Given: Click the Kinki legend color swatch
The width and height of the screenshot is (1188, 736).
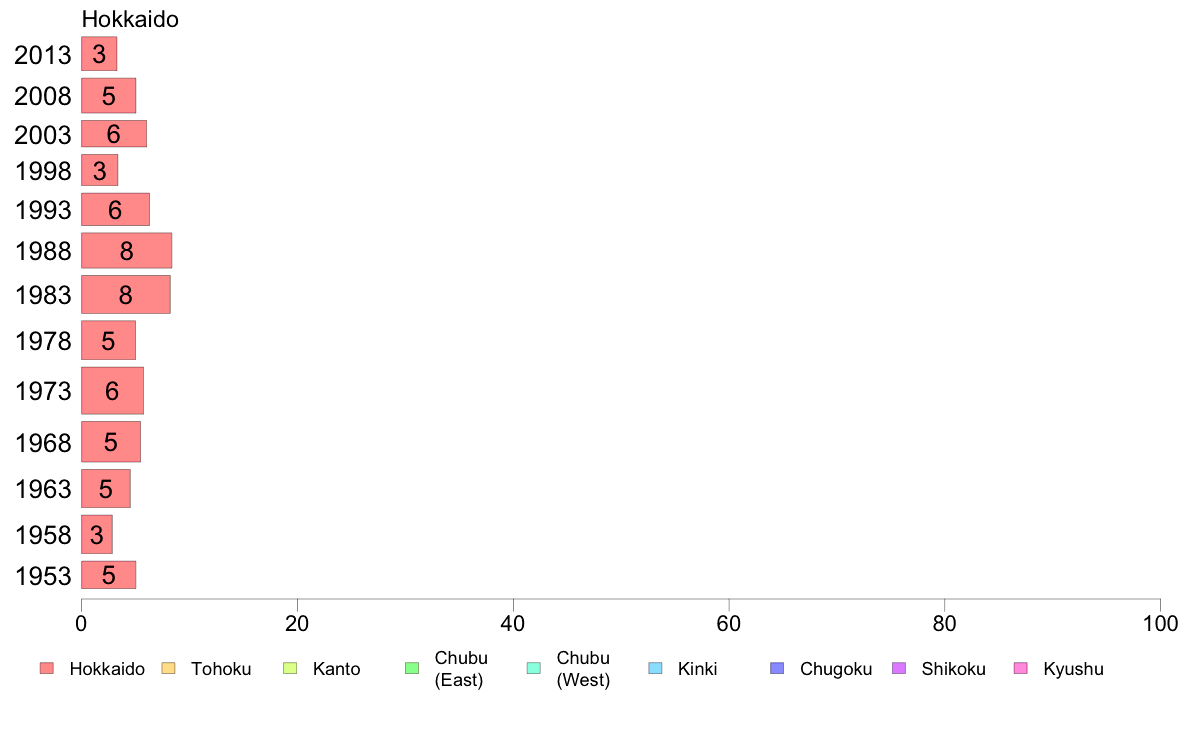Looking at the screenshot, I should coord(656,668).
